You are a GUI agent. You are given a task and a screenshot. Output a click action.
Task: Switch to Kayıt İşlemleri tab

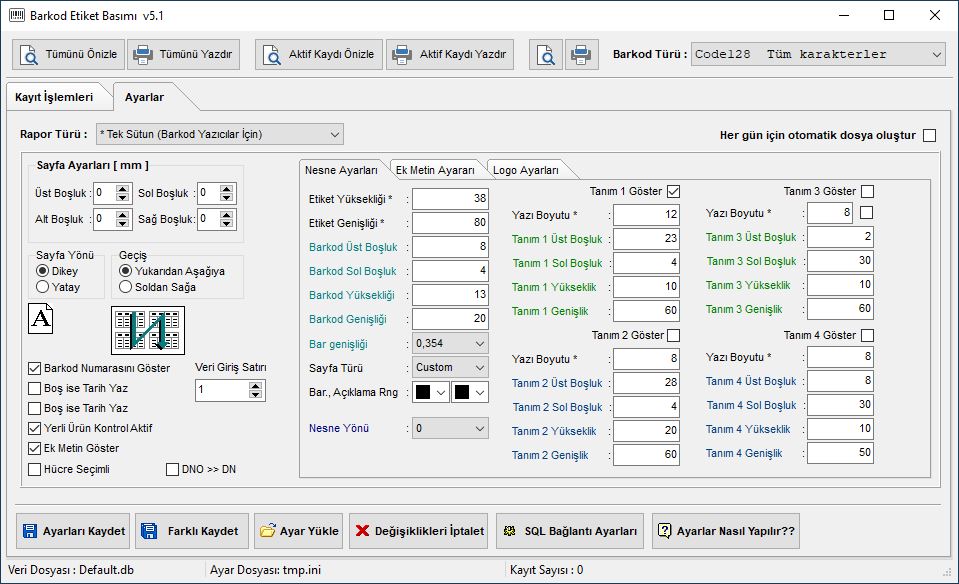(54, 97)
